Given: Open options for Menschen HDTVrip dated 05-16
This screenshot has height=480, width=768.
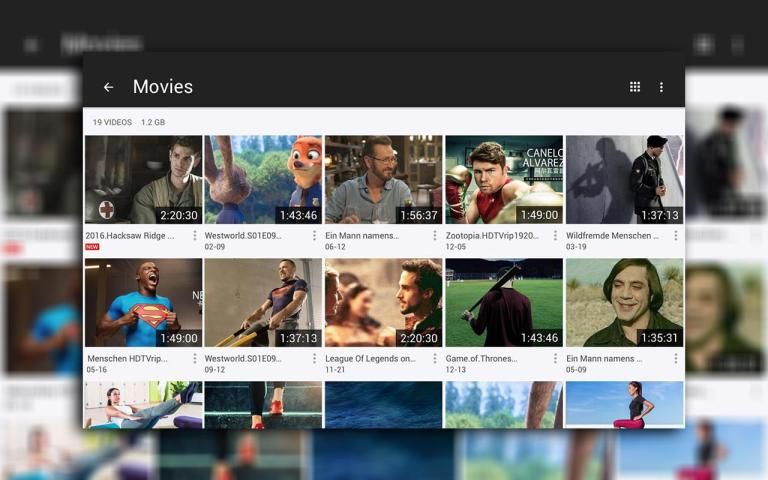Looking at the screenshot, I should click(x=194, y=359).
